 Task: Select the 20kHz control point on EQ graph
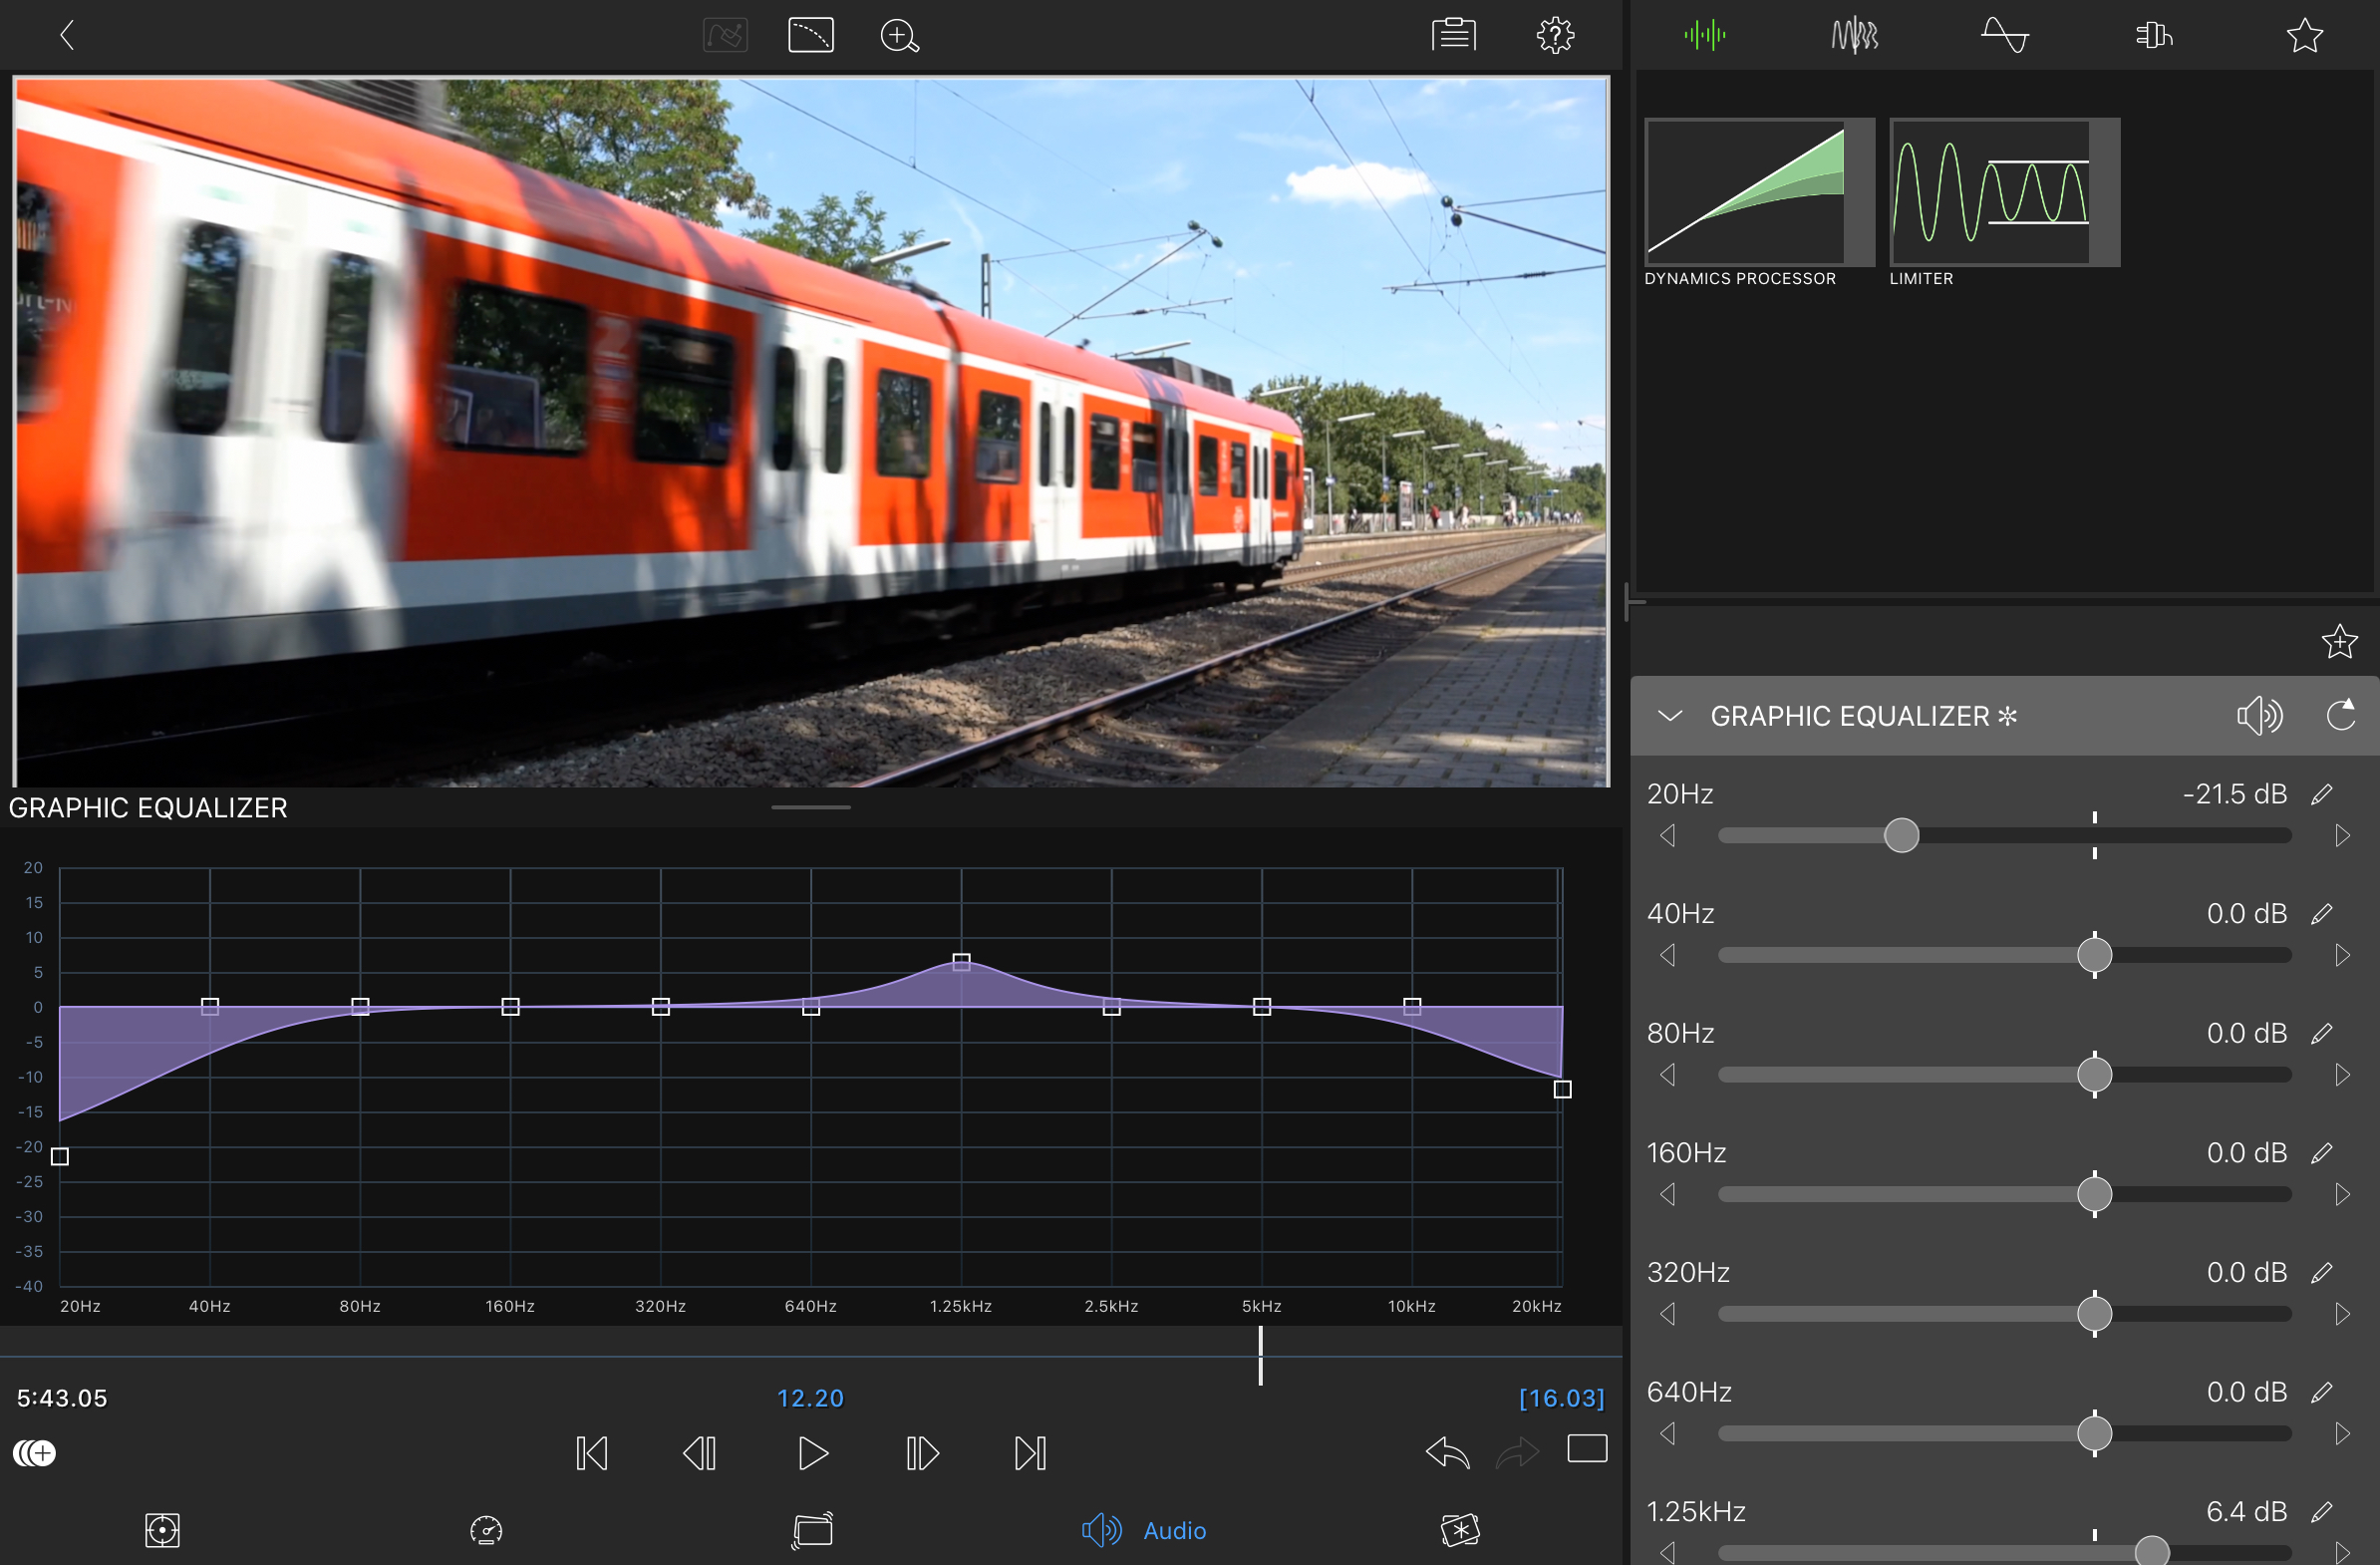click(1562, 1089)
